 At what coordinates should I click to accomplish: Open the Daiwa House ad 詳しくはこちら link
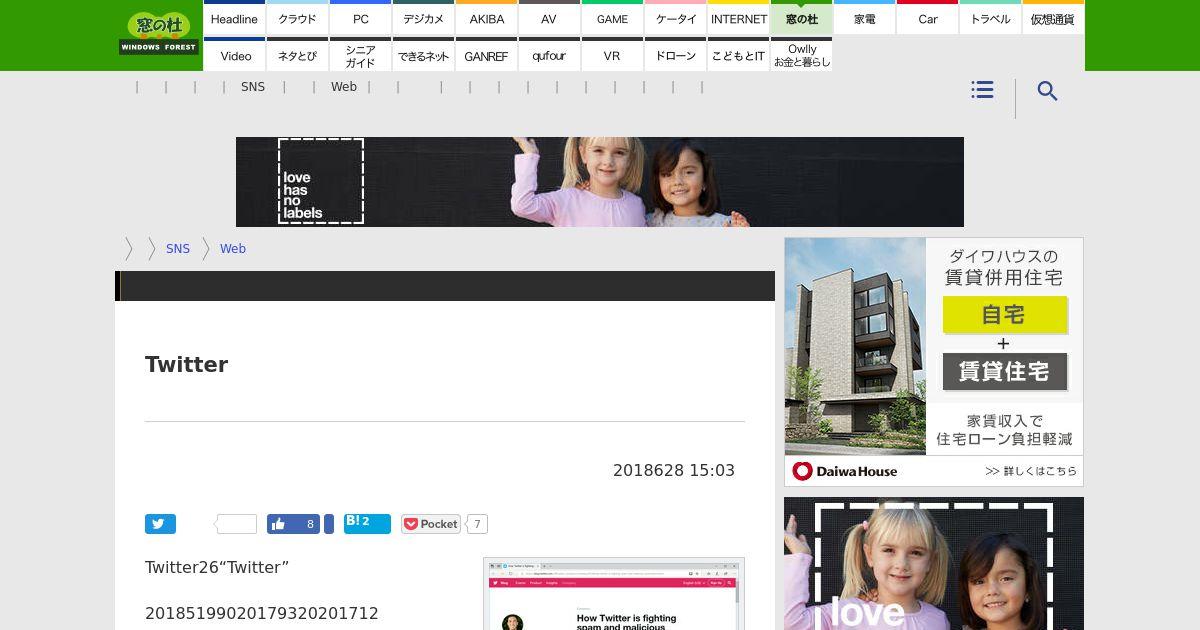(x=1031, y=471)
